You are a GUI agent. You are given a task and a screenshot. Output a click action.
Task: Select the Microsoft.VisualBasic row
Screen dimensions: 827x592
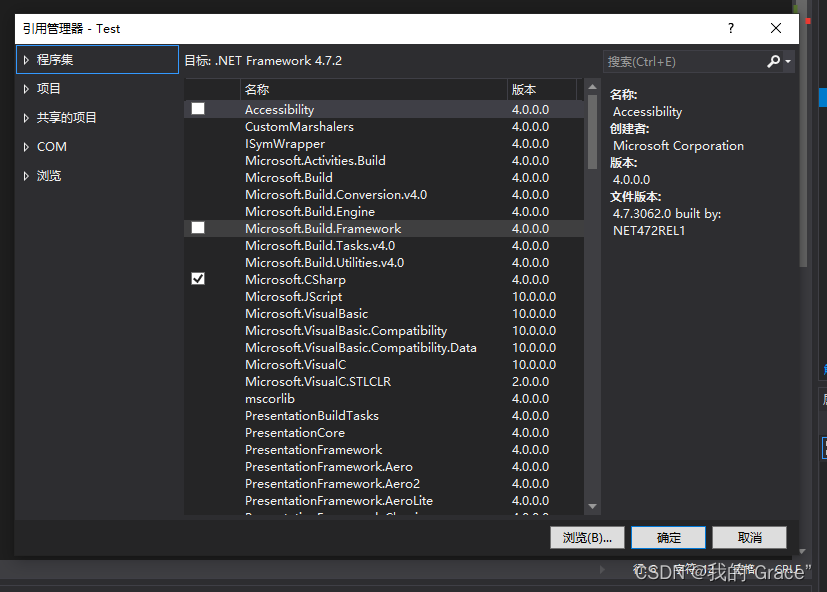pos(384,313)
